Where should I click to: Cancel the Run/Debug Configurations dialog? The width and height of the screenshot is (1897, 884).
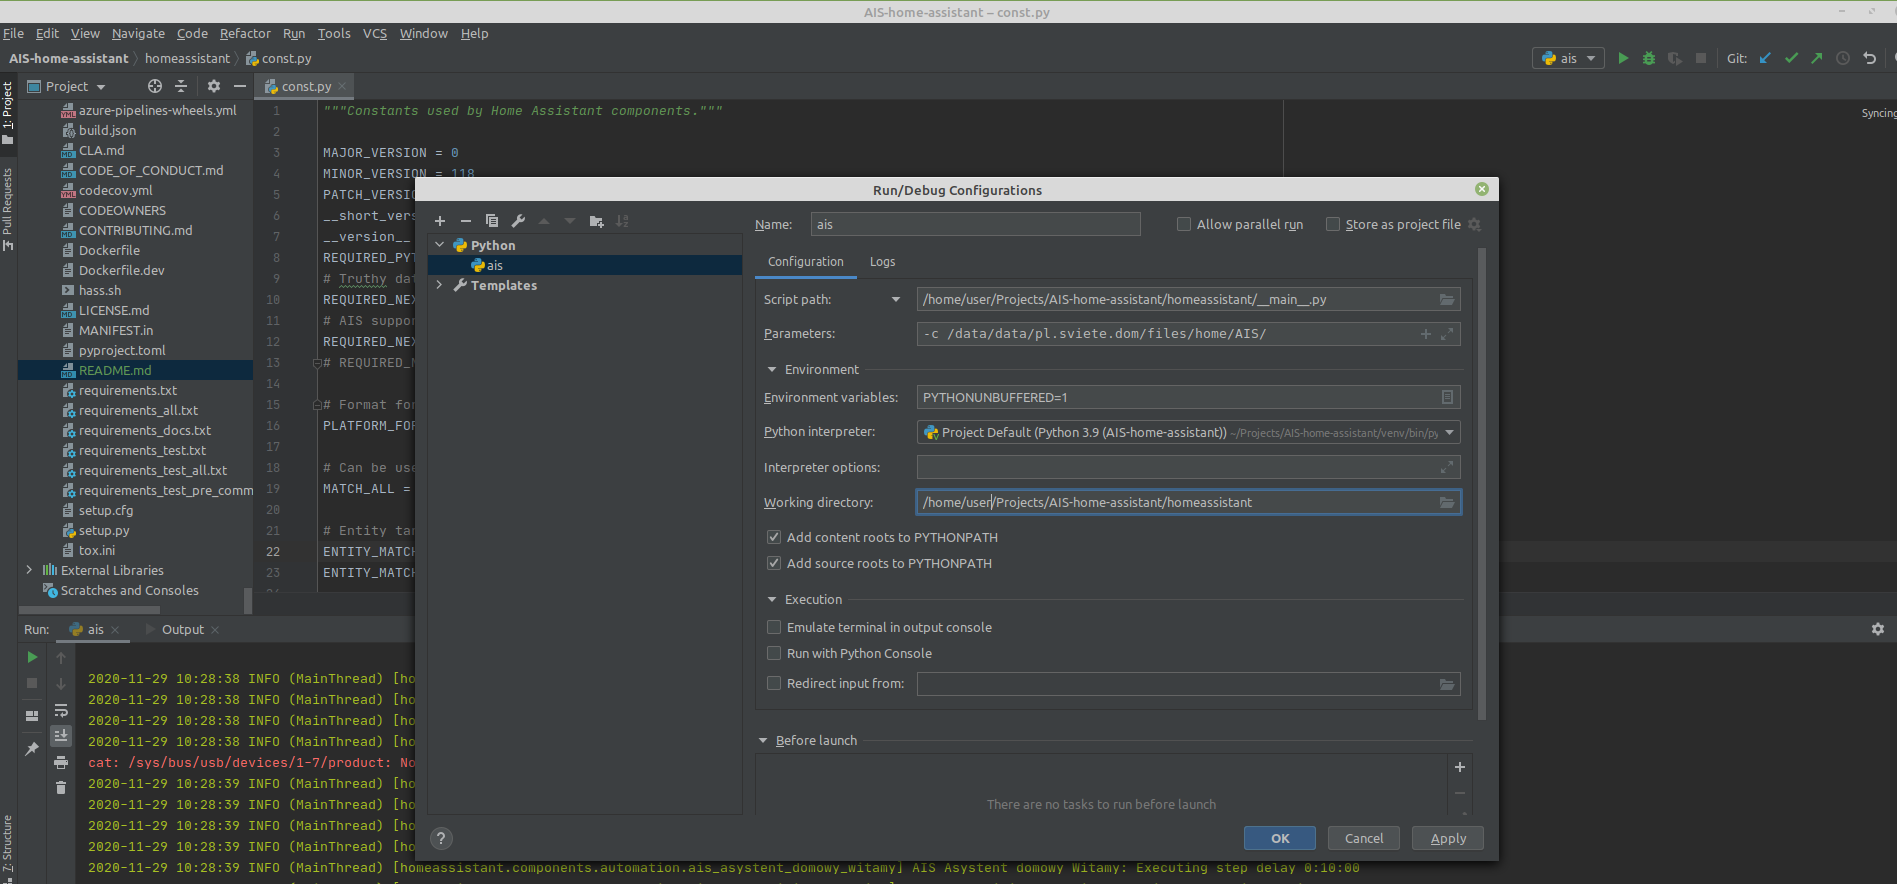pyautogui.click(x=1364, y=838)
